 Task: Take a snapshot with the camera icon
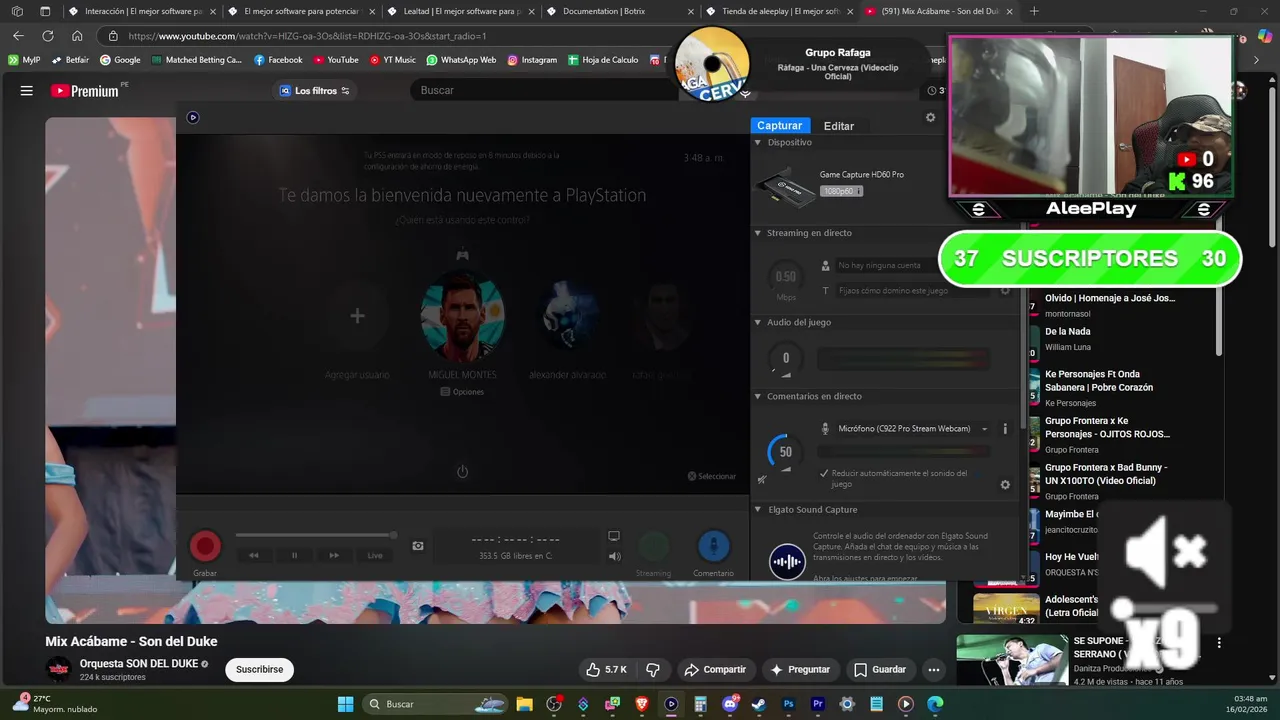(x=418, y=546)
